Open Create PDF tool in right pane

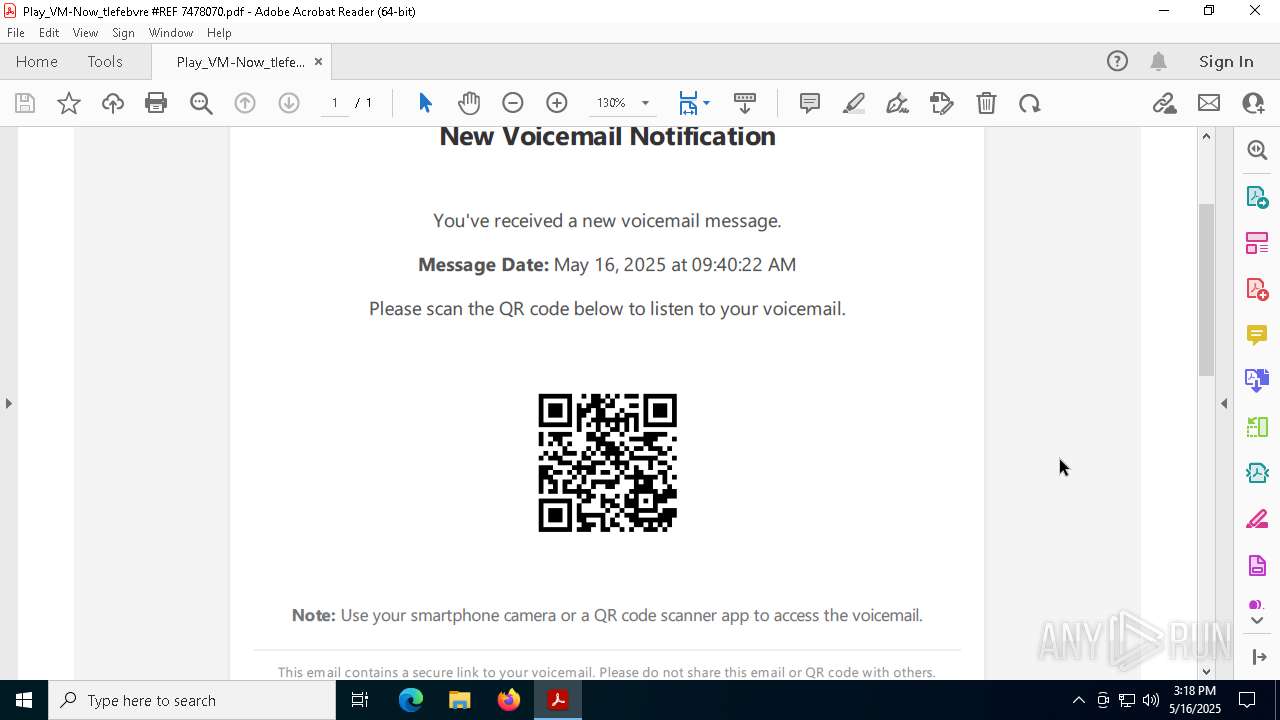1257,289
